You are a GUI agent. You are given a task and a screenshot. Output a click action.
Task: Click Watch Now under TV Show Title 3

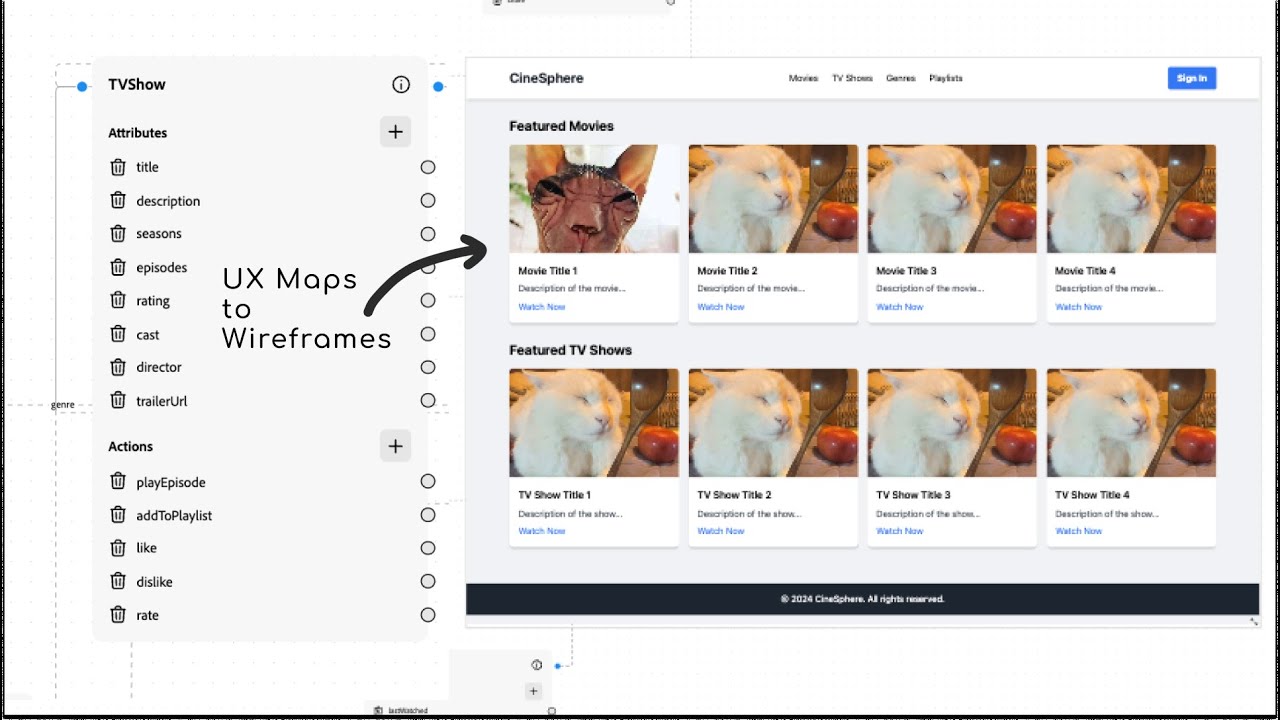click(900, 531)
